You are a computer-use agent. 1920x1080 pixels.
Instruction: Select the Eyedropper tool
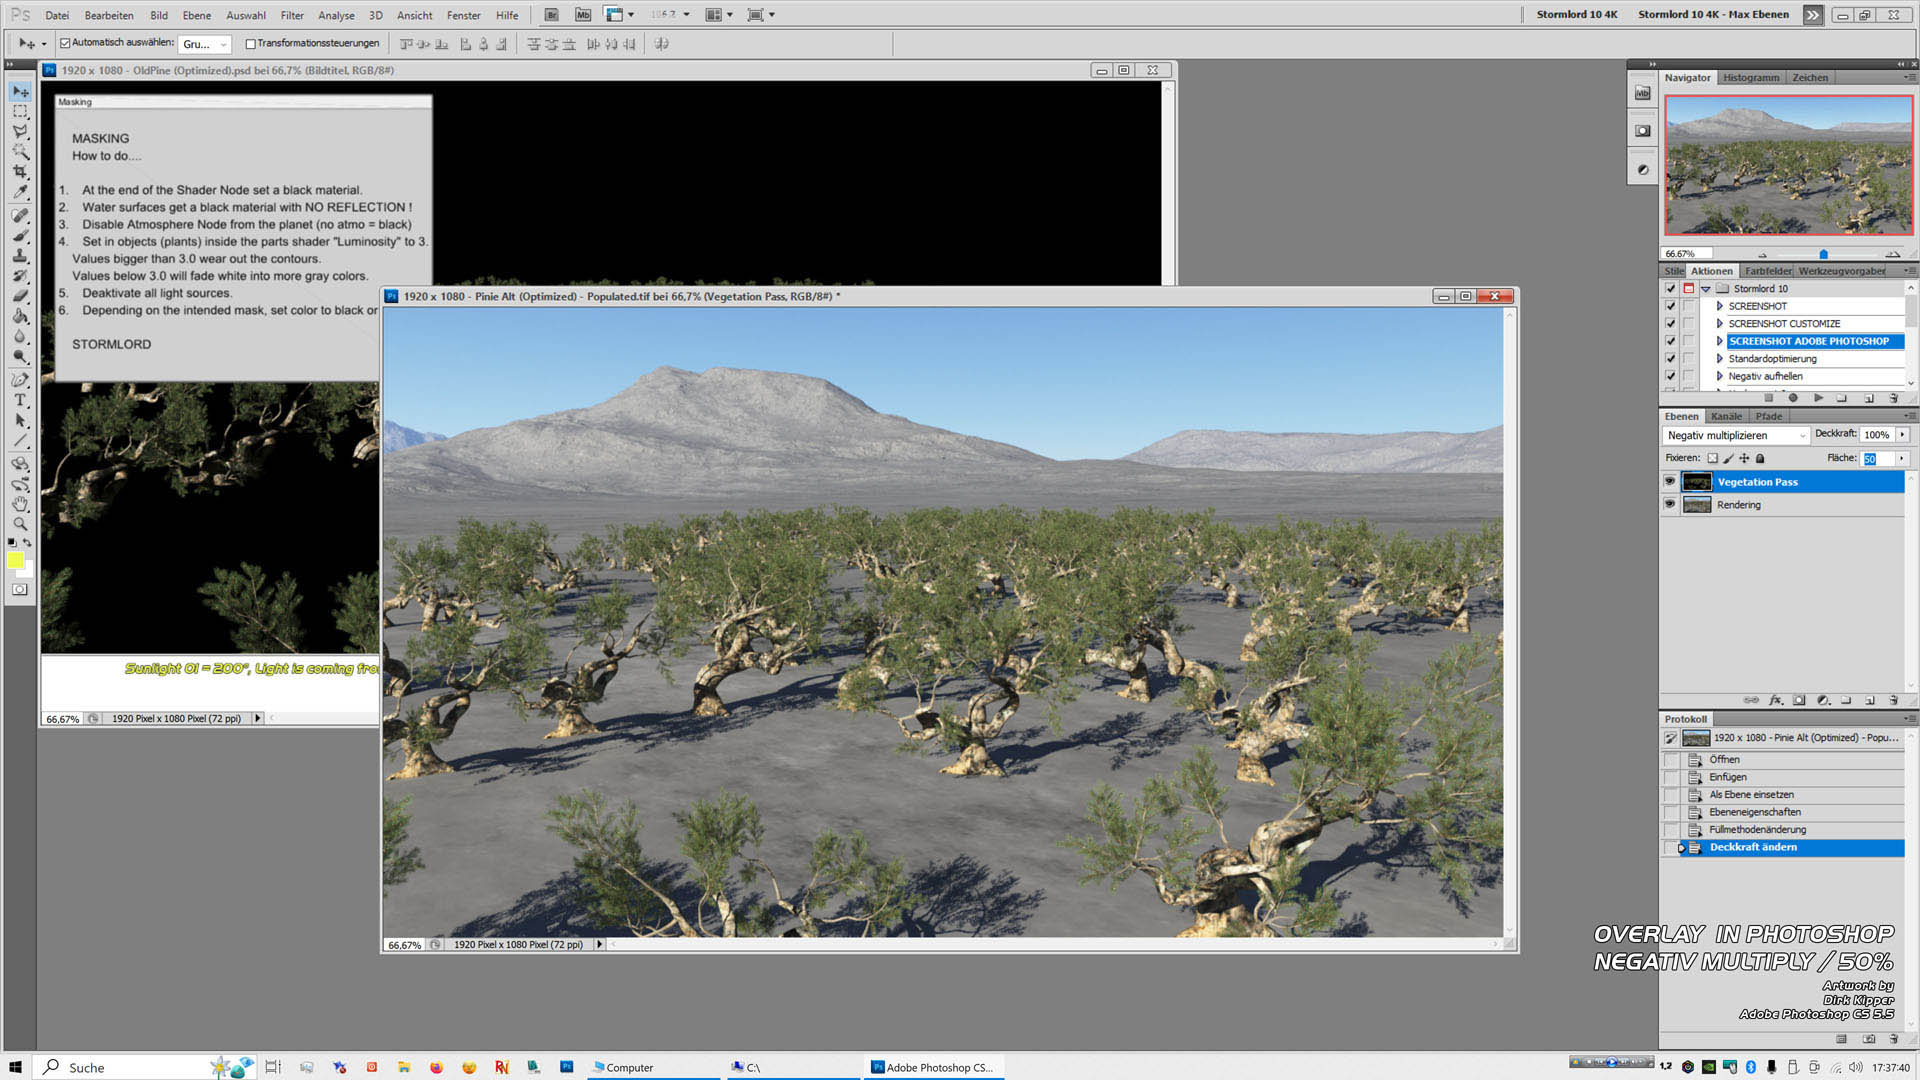point(20,191)
